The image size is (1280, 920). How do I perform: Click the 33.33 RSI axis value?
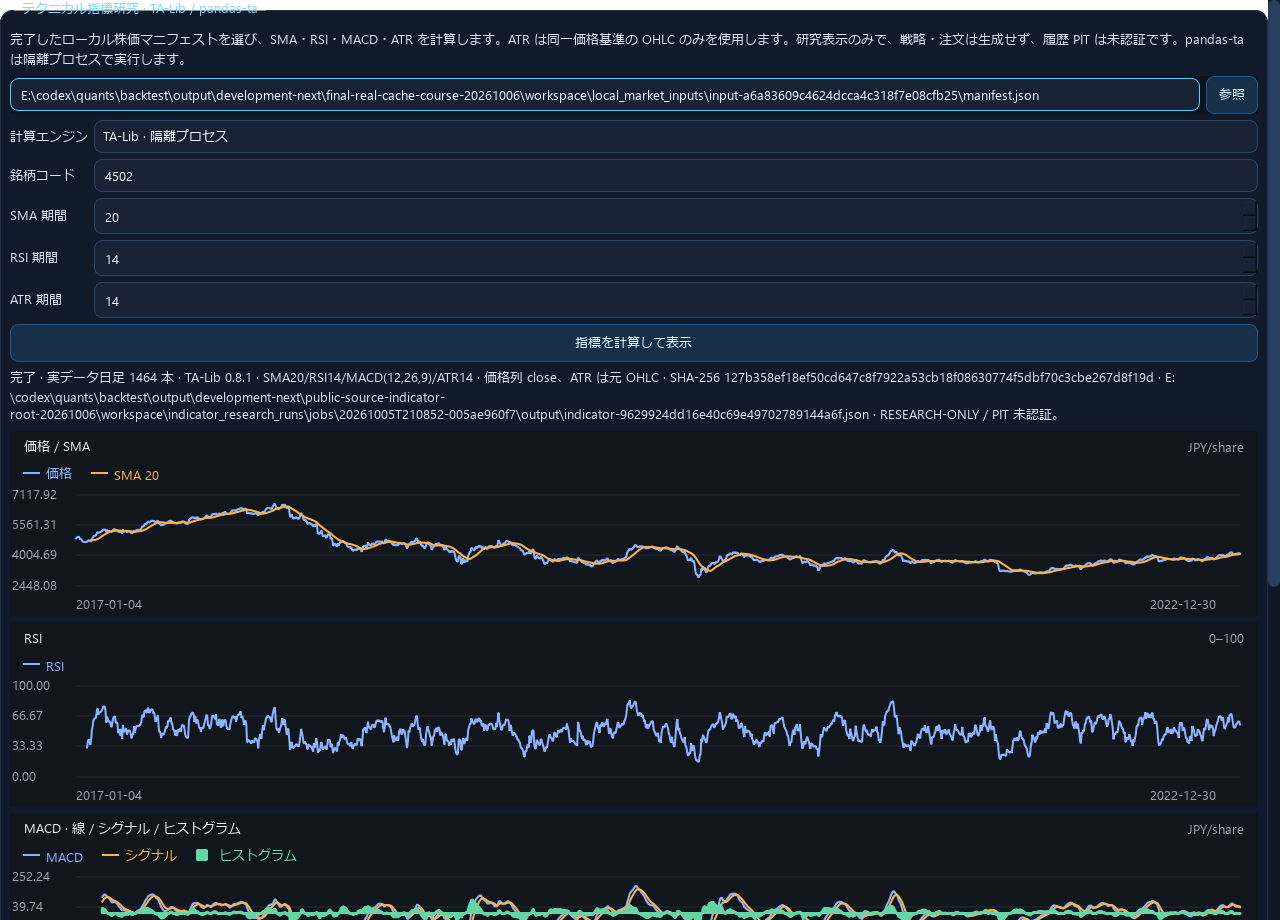(27, 746)
